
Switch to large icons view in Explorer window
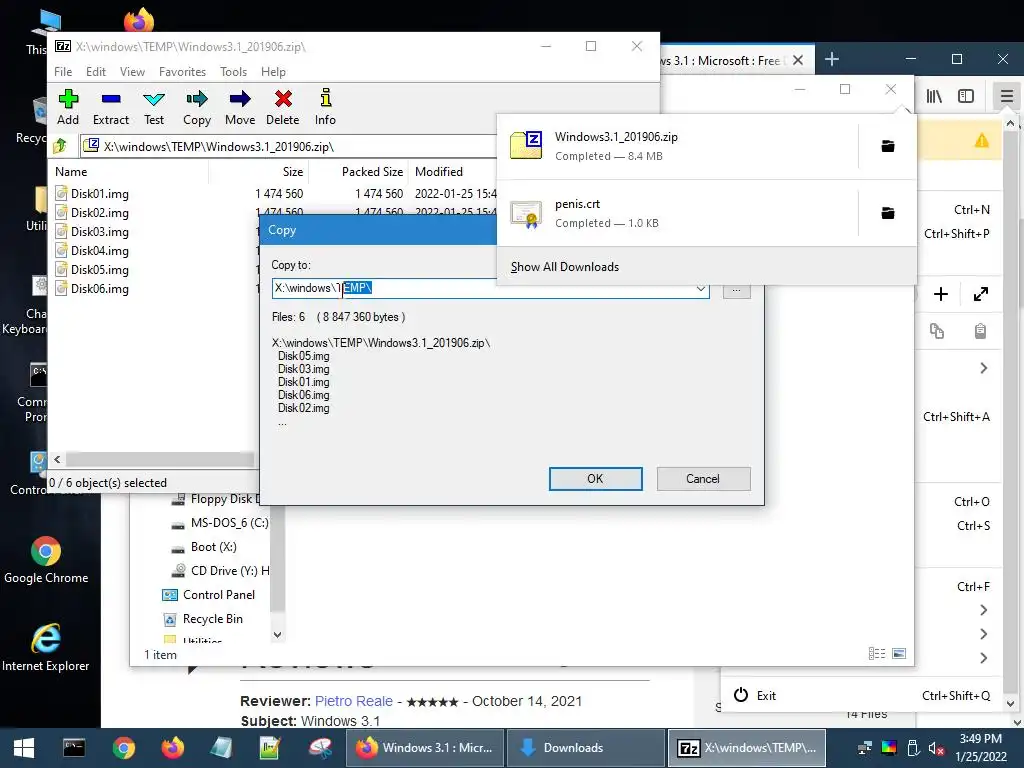pyautogui.click(x=899, y=654)
